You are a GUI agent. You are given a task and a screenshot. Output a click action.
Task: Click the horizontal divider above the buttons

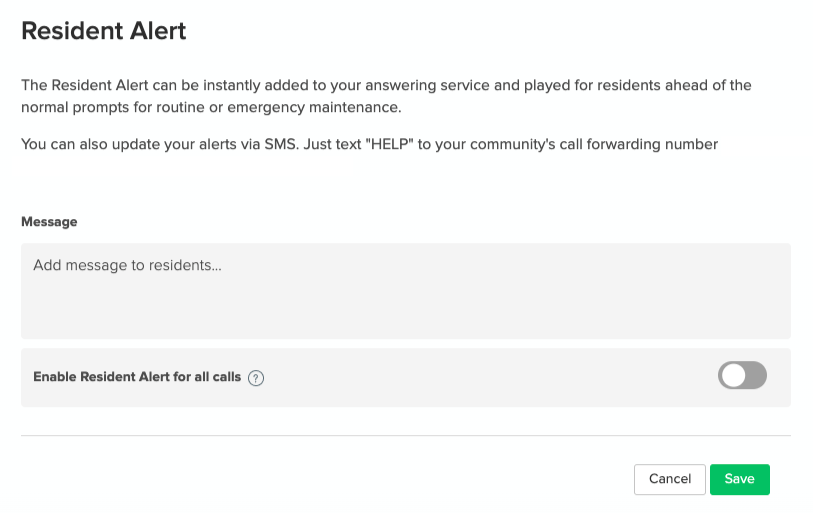[405, 436]
